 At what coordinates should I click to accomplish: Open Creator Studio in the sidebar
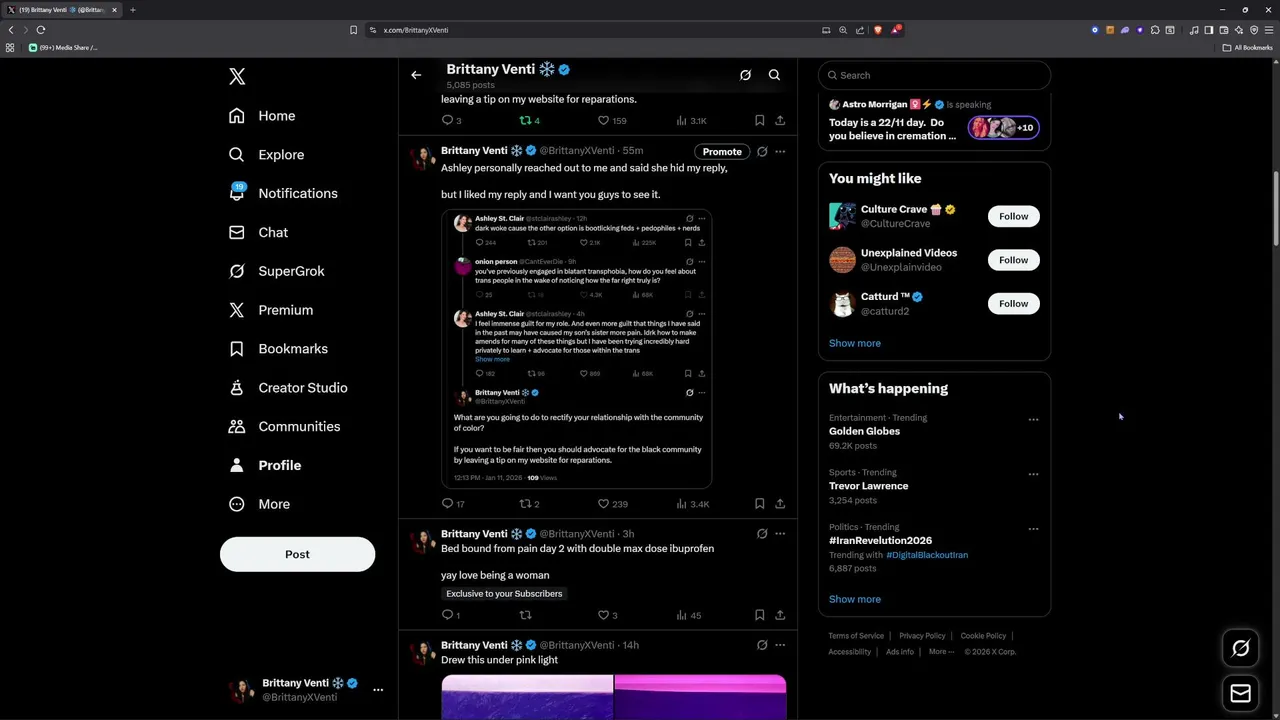(288, 388)
